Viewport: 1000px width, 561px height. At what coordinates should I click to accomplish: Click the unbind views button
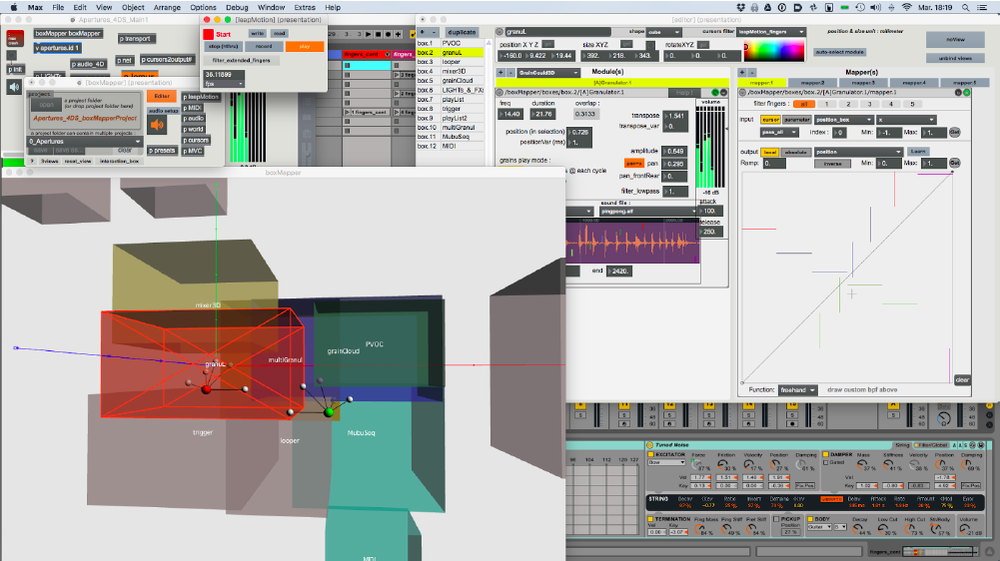[955, 58]
